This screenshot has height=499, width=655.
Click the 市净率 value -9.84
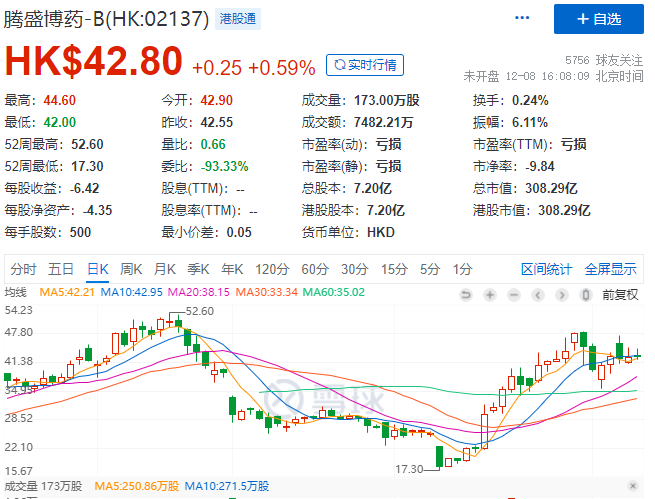[x=539, y=166]
